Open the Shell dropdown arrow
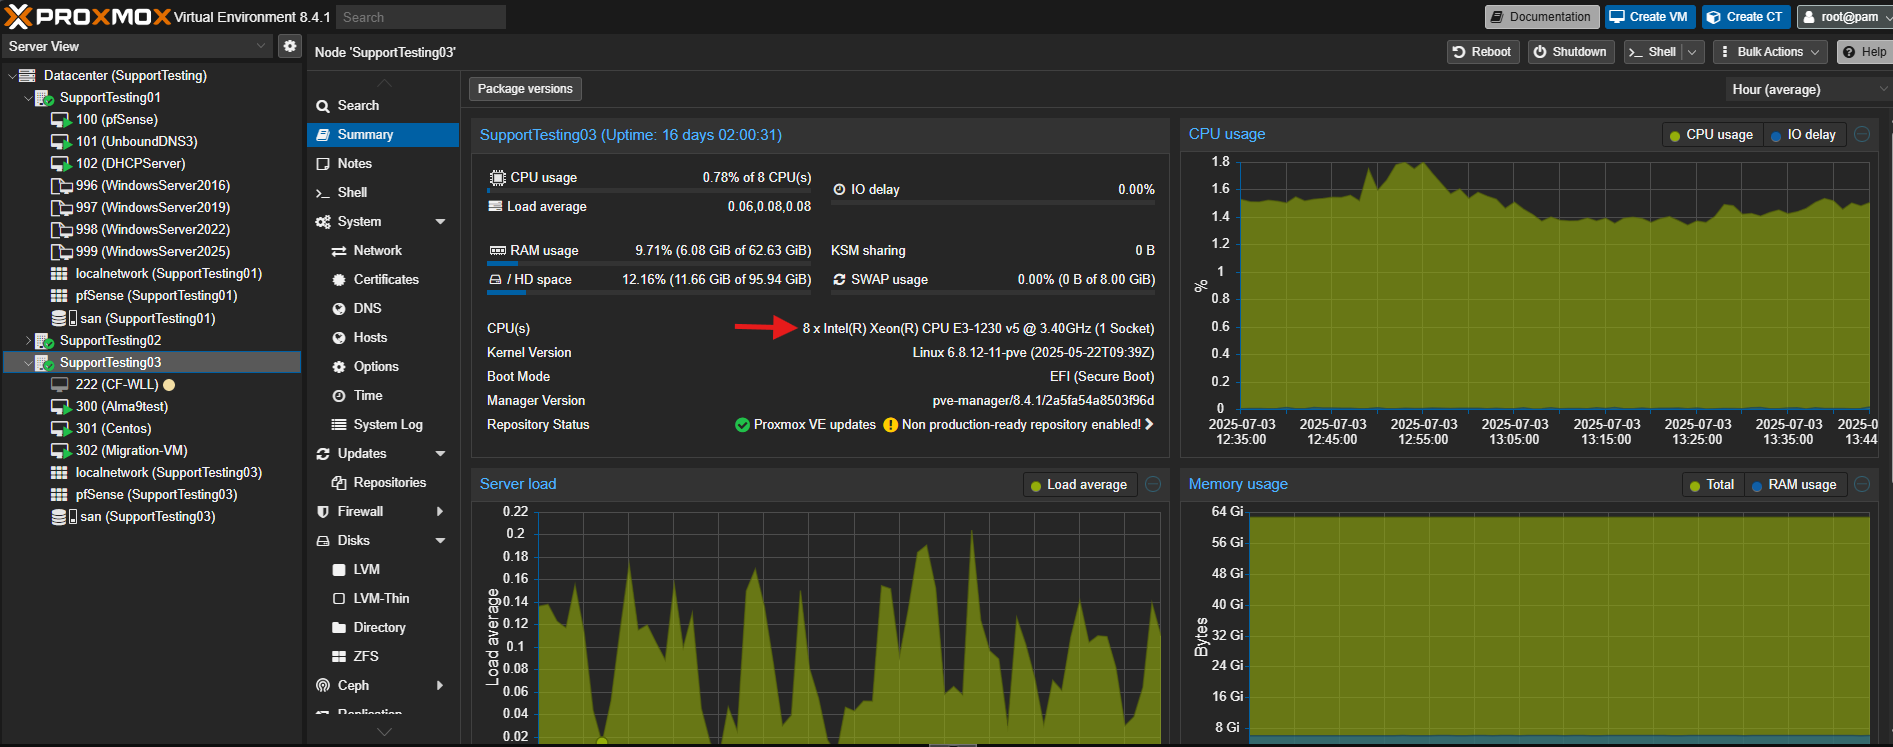The height and width of the screenshot is (747, 1893). pos(1692,52)
